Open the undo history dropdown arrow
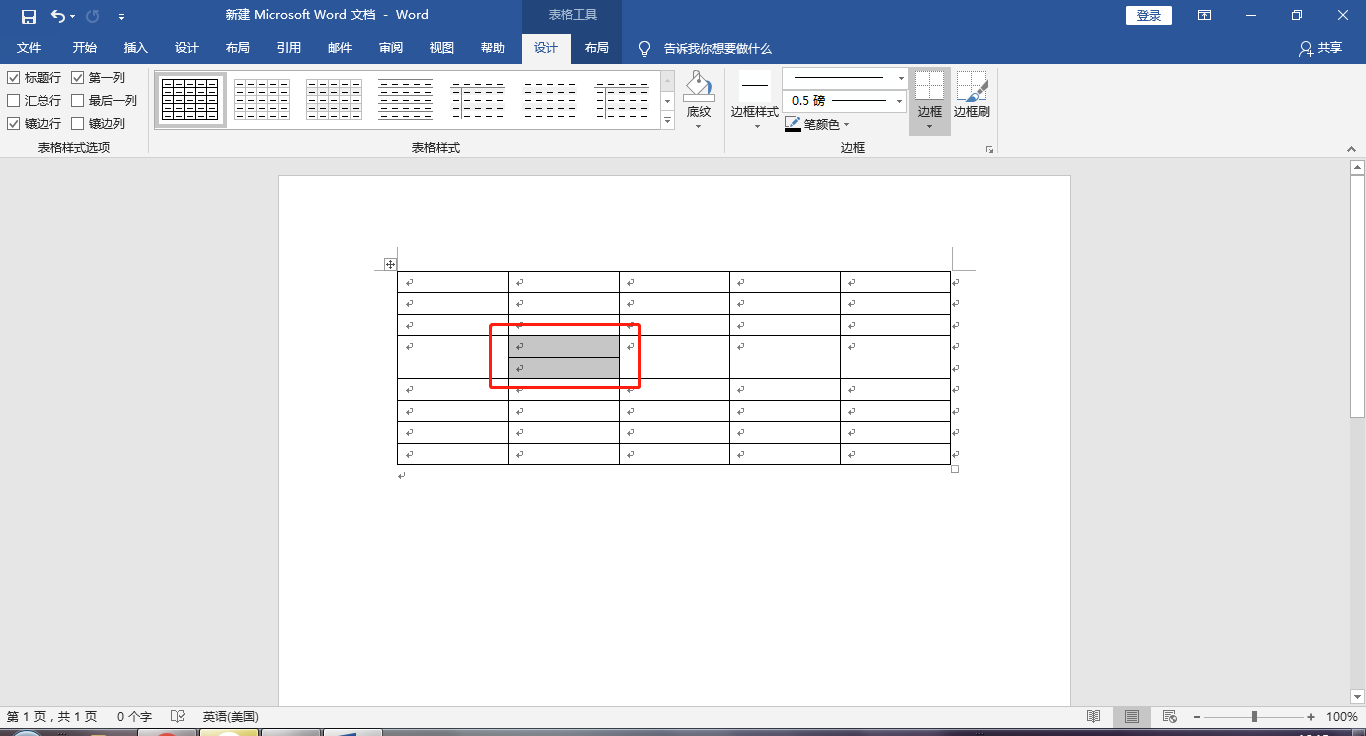The height and width of the screenshot is (736, 1366). click(x=72, y=17)
